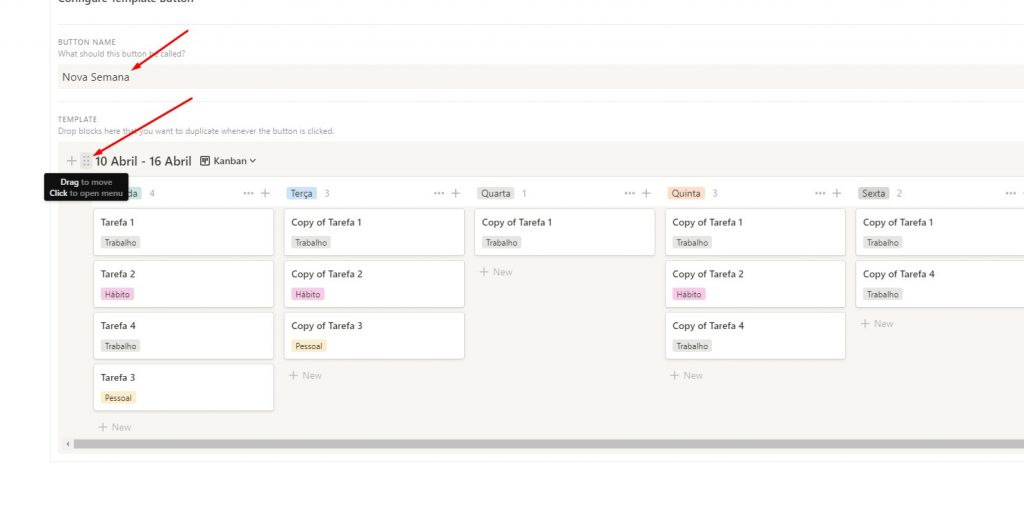Image resolution: width=1024 pixels, height=505 pixels.
Task: Select the Terça column label
Action: click(302, 193)
